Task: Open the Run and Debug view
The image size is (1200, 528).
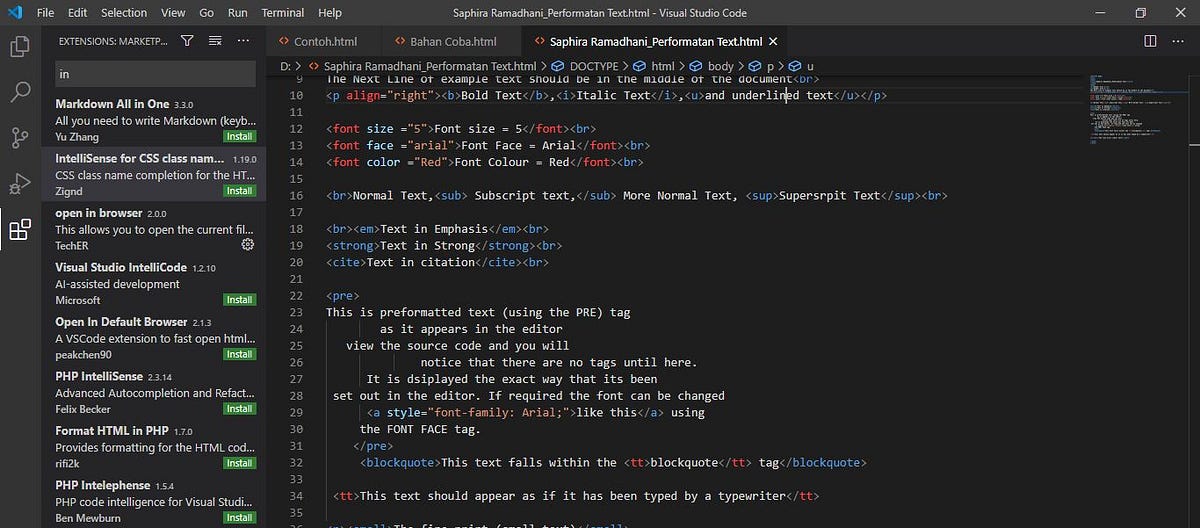Action: (x=19, y=184)
